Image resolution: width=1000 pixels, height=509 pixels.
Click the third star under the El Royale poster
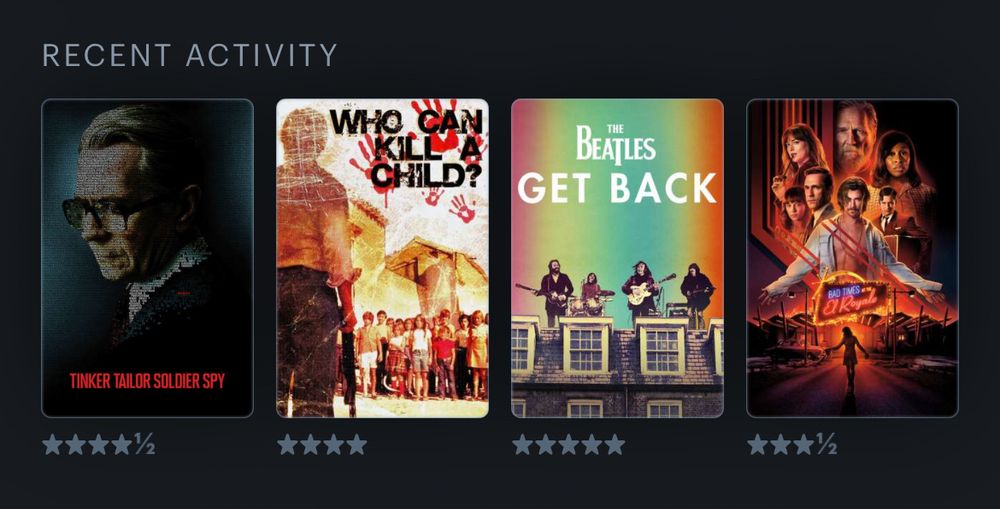click(x=804, y=445)
